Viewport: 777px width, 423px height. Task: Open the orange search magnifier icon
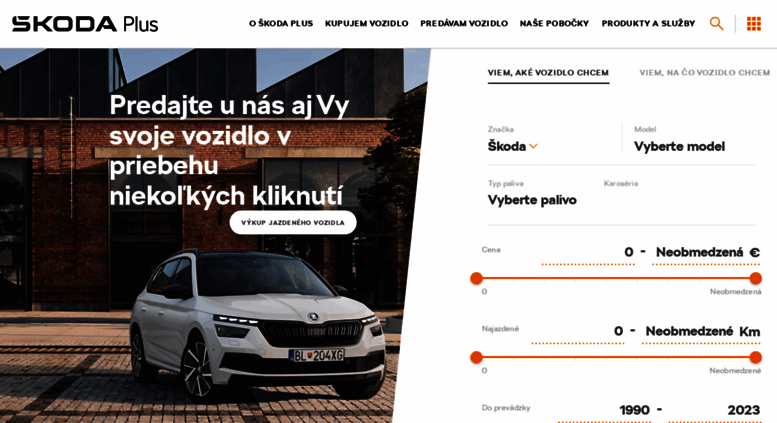tap(716, 23)
